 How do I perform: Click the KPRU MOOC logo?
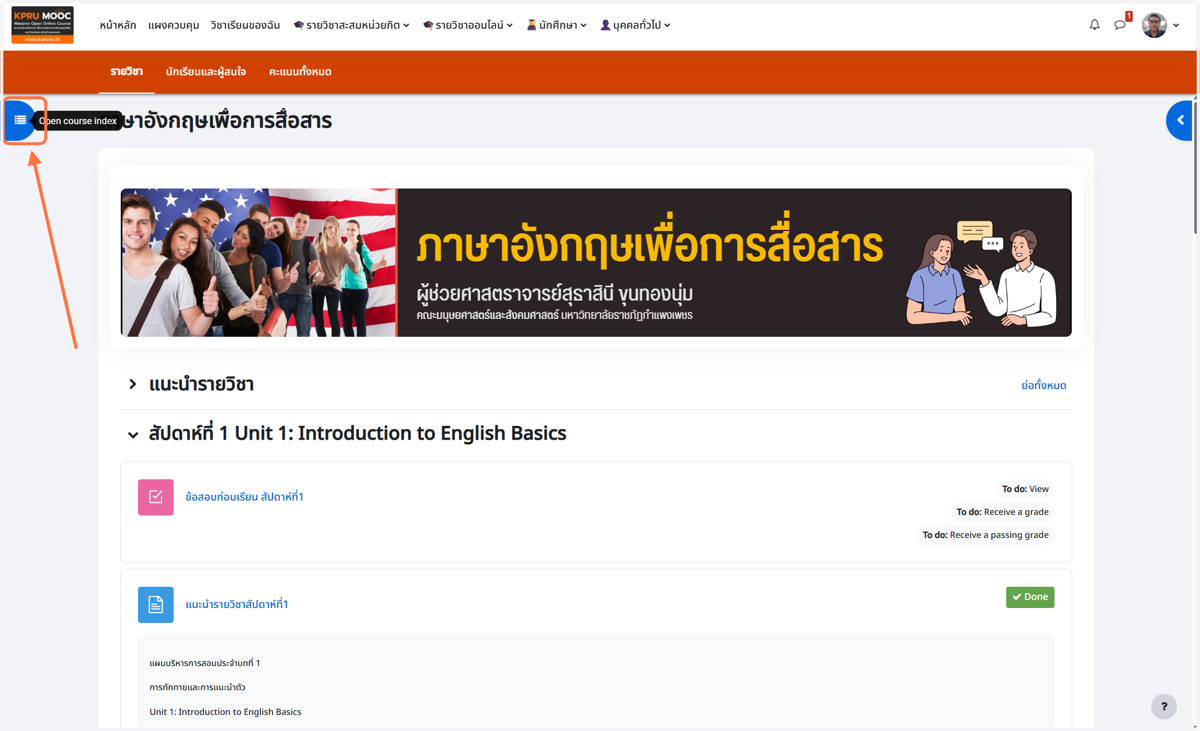[x=43, y=25]
